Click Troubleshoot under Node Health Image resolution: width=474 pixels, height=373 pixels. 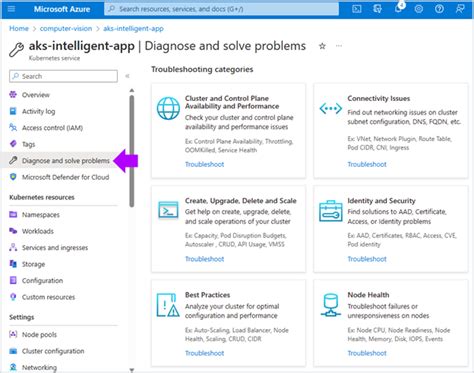[x=367, y=353]
